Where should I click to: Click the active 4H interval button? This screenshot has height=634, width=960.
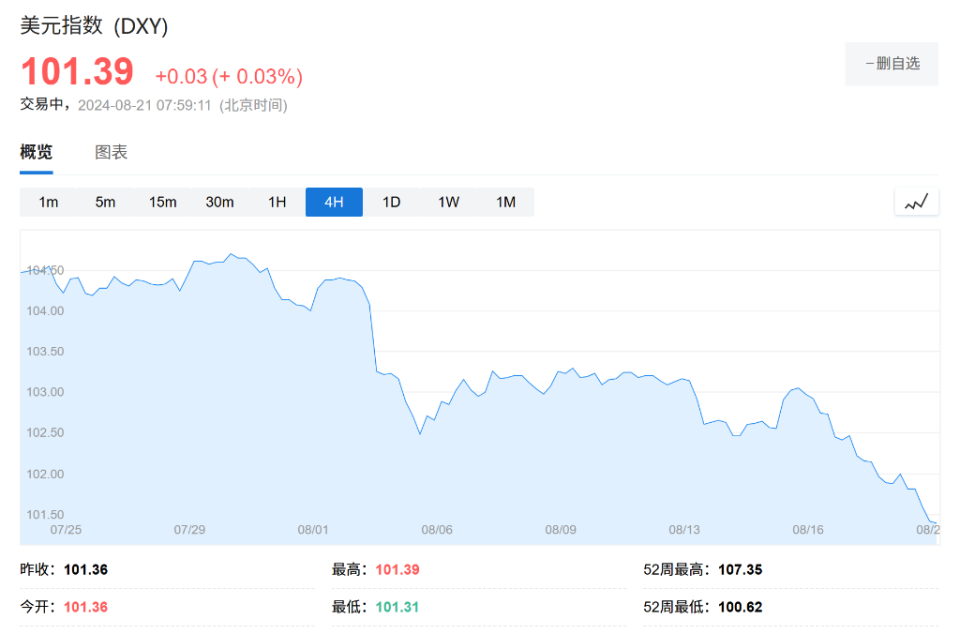click(334, 202)
